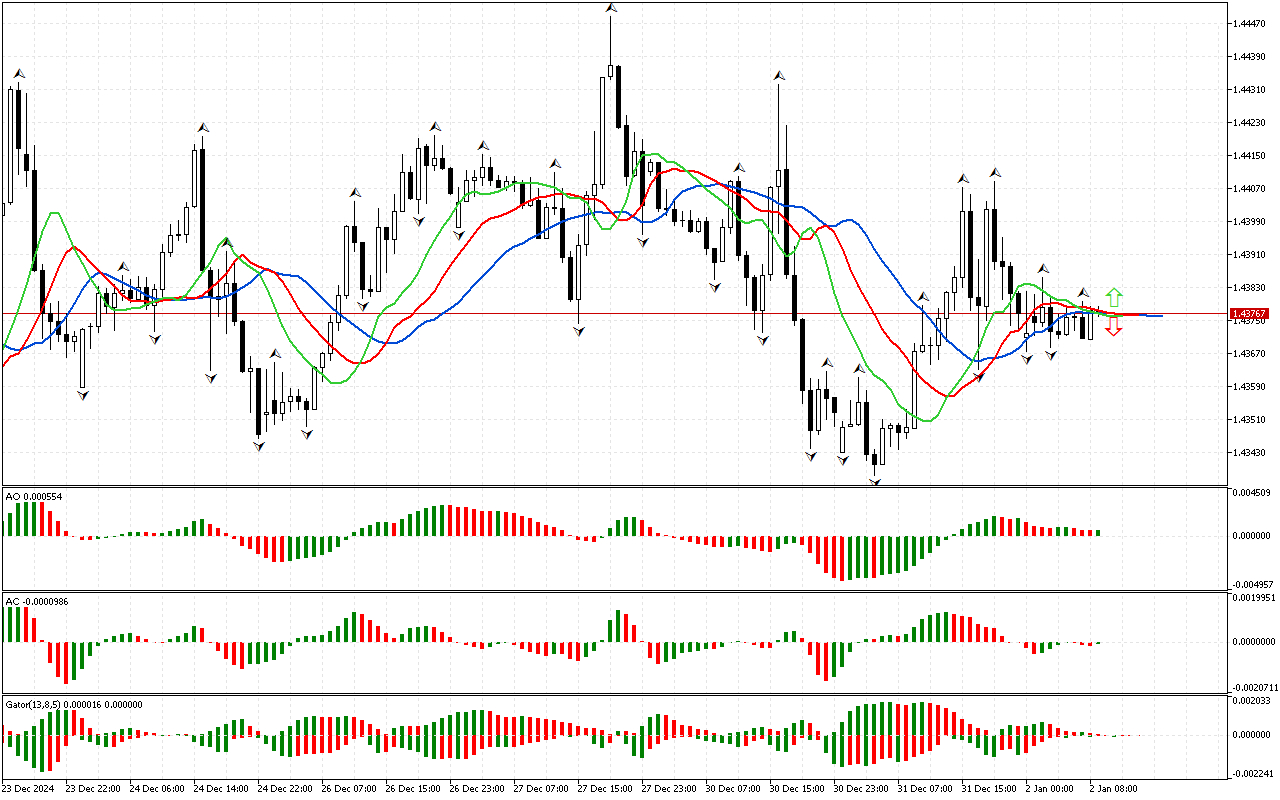
Task: Click the 1.43590 price axis label
Action: point(1251,386)
